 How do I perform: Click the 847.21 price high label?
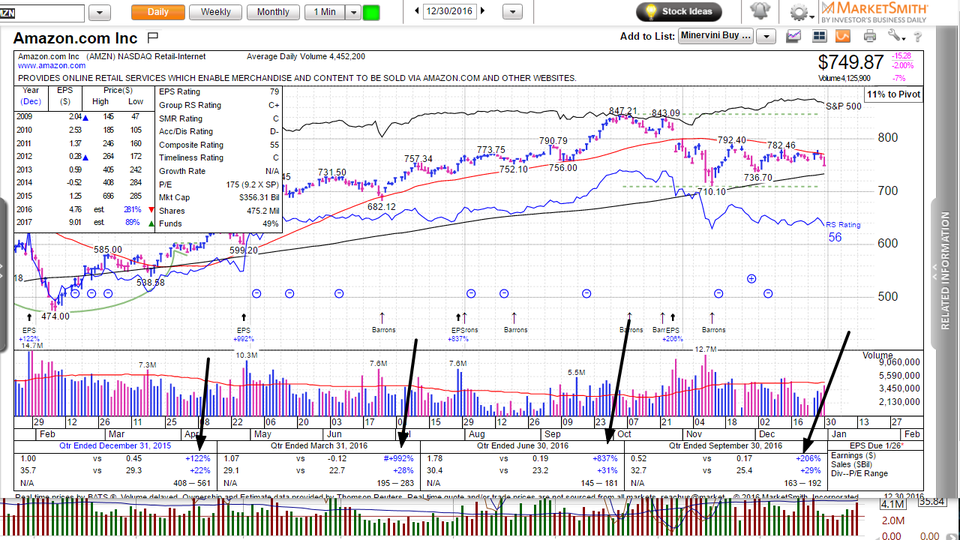pos(623,111)
